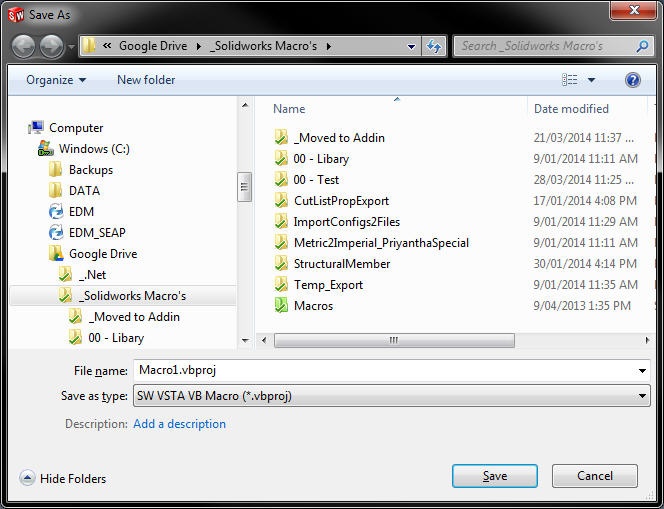
Task: Expand the arrow after _Solidworks Macro's breadcrumb
Action: [329, 46]
